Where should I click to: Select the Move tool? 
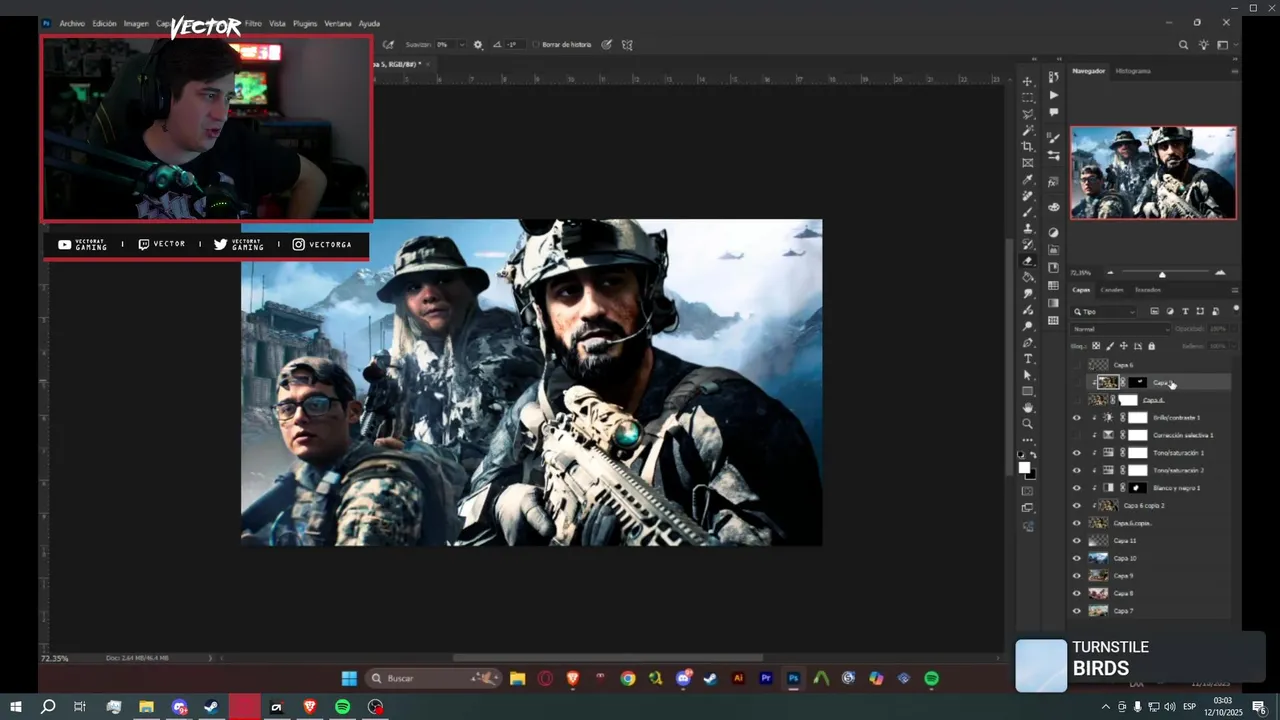click(x=1027, y=81)
